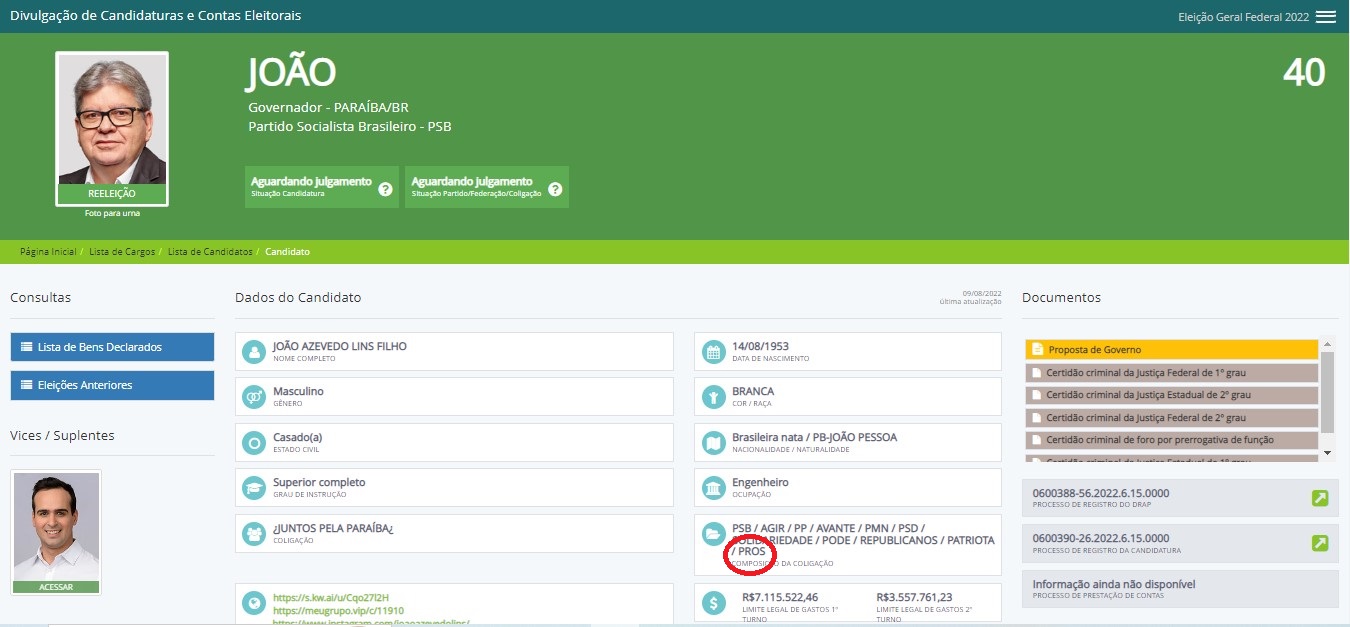1350x627 pixels.
Task: Click the map icon for Nacionalidade / Naturalidade
Action: (x=713, y=442)
